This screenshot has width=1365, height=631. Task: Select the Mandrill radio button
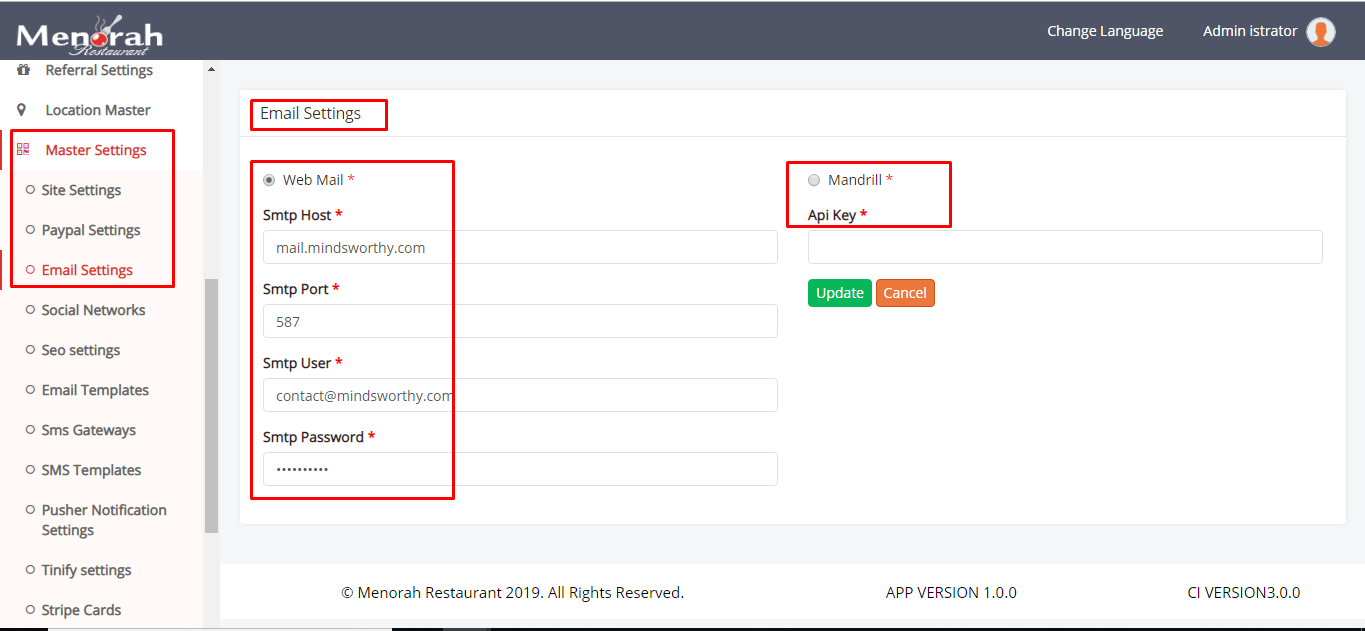click(x=814, y=180)
